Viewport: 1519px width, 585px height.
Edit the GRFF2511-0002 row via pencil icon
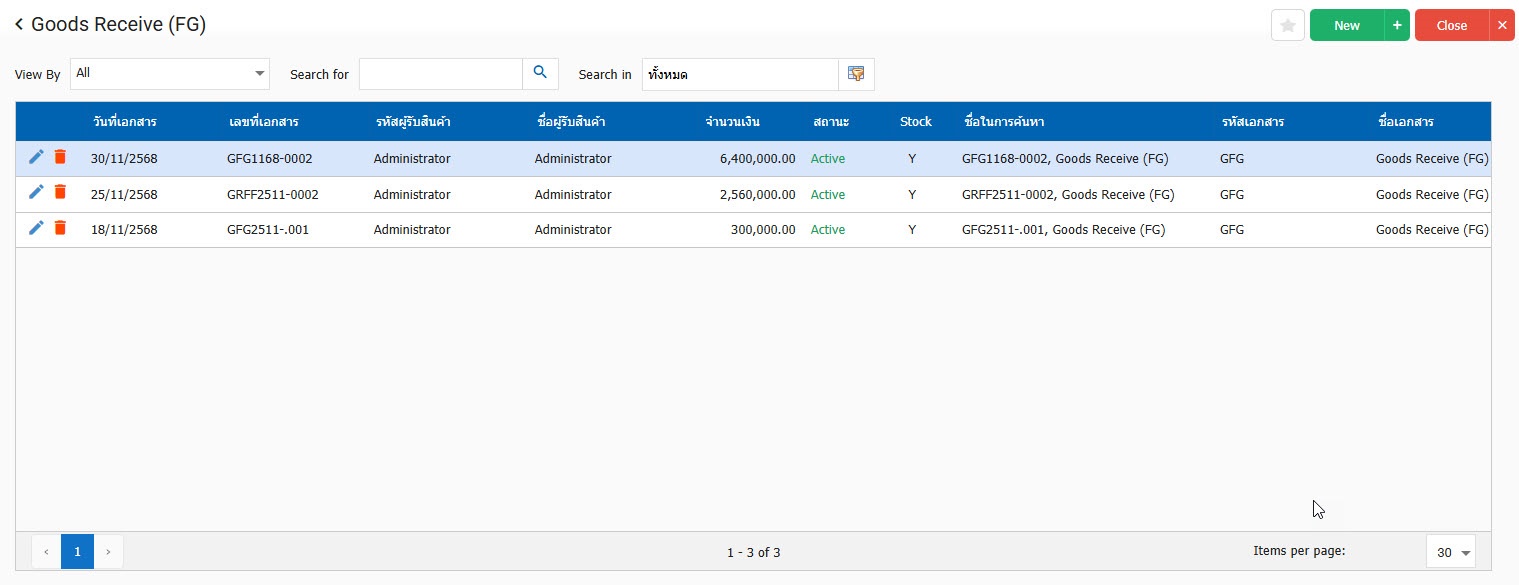[x=36, y=193]
